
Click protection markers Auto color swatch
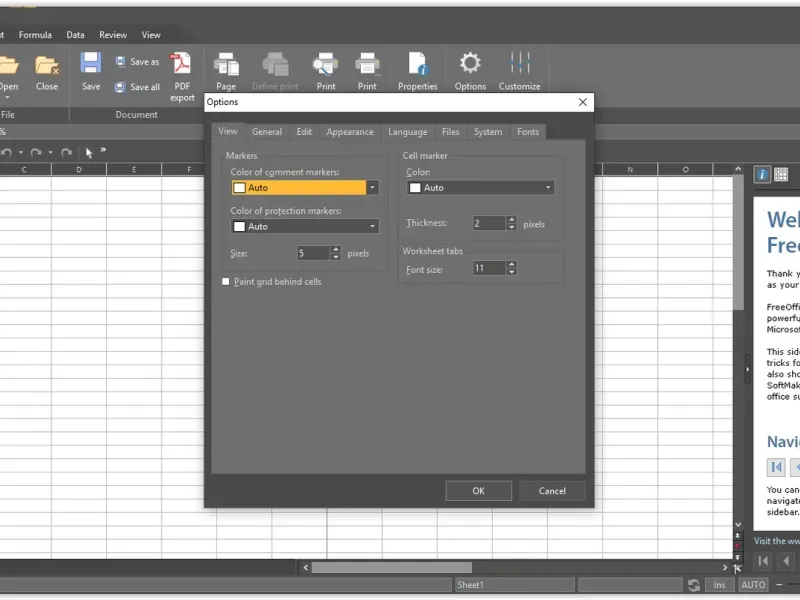(x=239, y=227)
